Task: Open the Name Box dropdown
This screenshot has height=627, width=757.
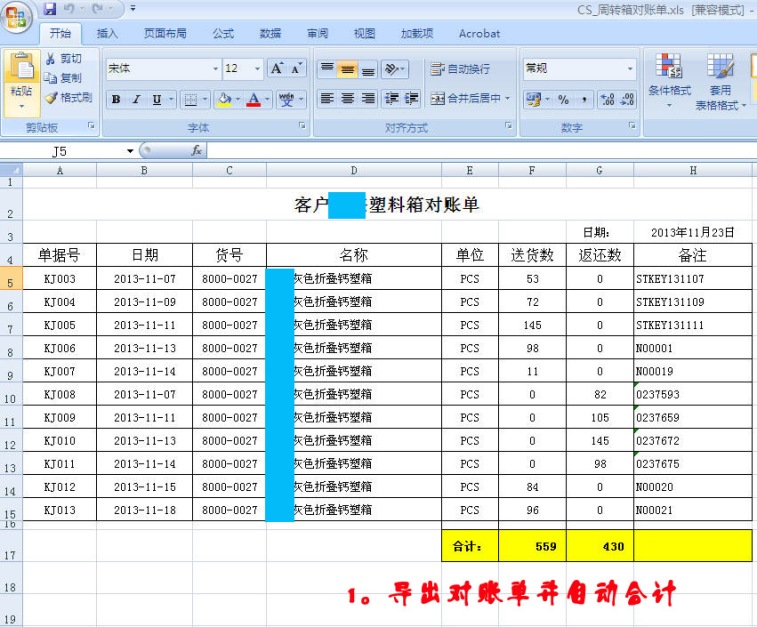Action: 130,151
